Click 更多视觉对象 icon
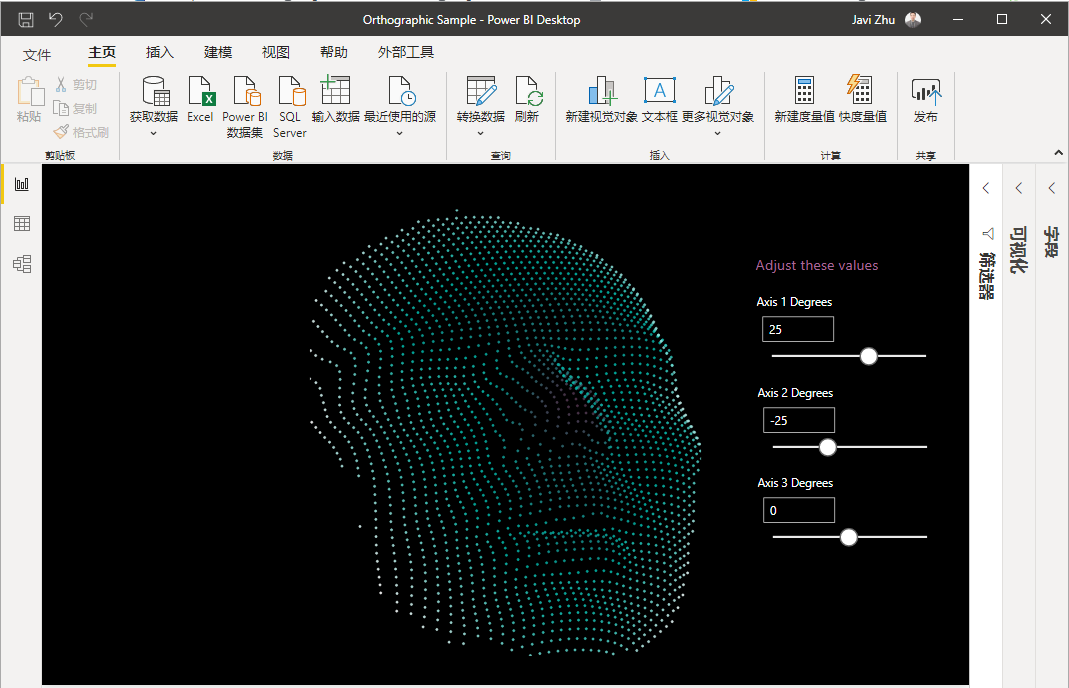1069x688 pixels. coord(718,91)
